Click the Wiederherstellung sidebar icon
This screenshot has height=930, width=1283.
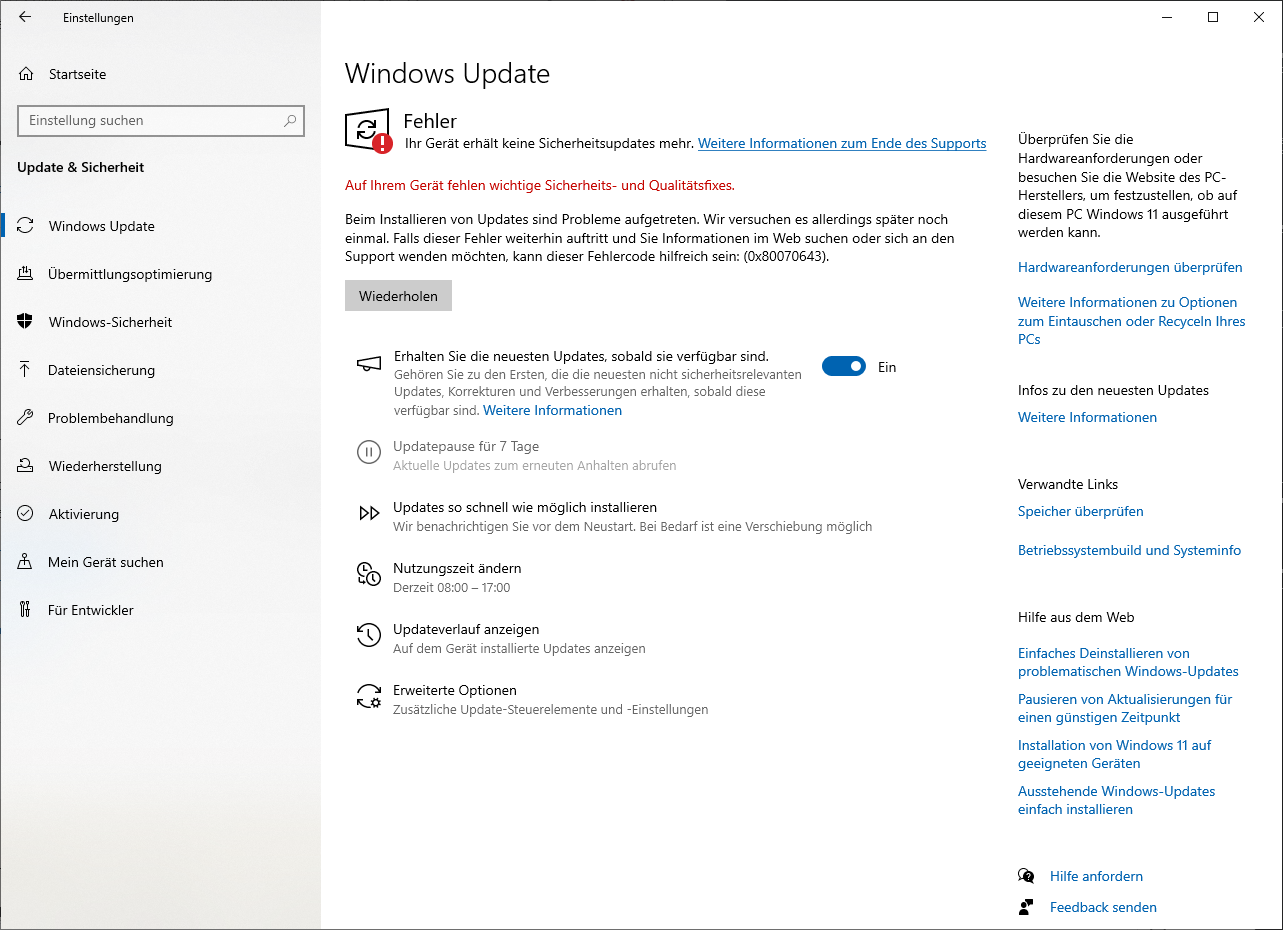click(26, 466)
